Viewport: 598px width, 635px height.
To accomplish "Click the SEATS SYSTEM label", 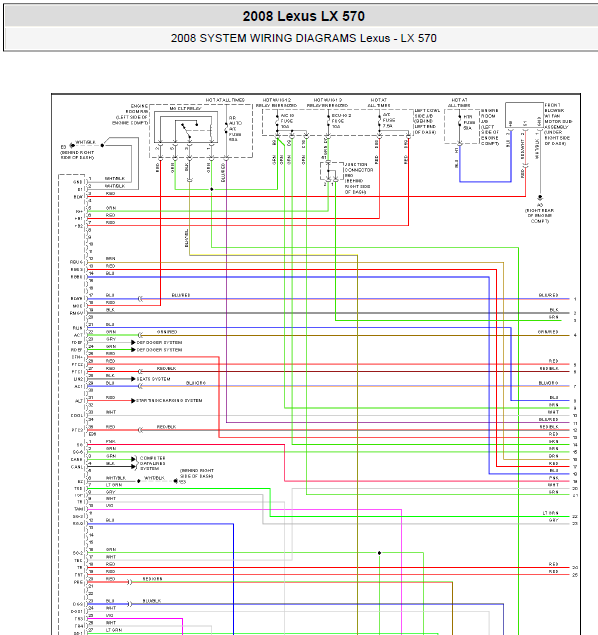I will (x=153, y=379).
